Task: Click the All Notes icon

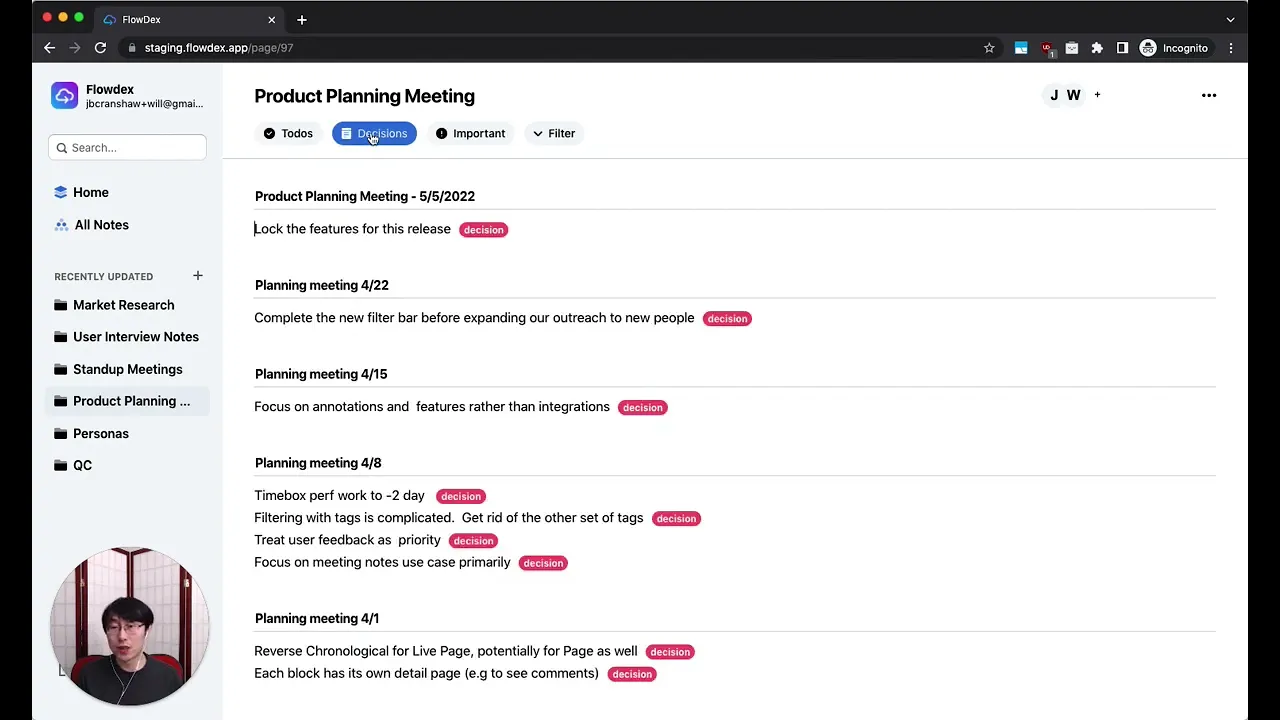Action: (62, 225)
